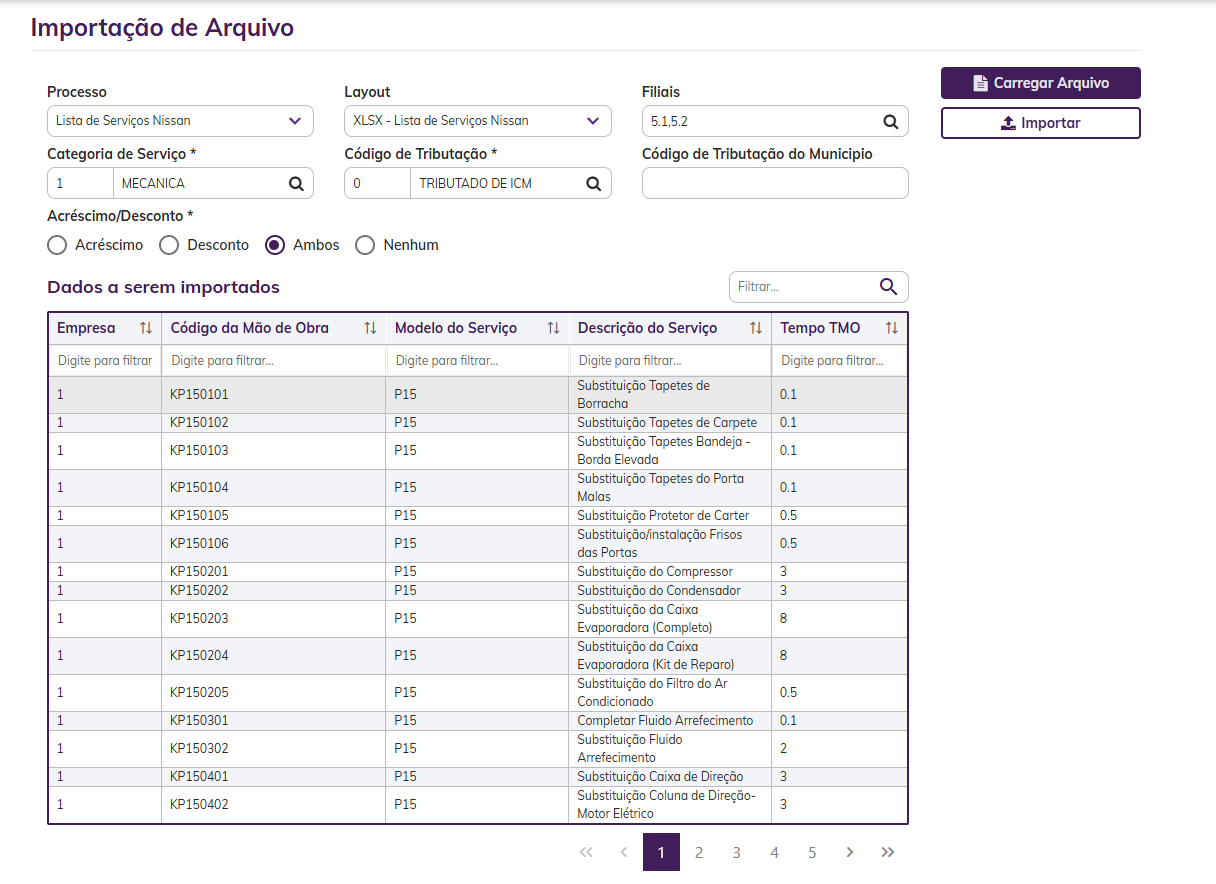Go to last page of results
The image size is (1216, 884).
(x=887, y=852)
